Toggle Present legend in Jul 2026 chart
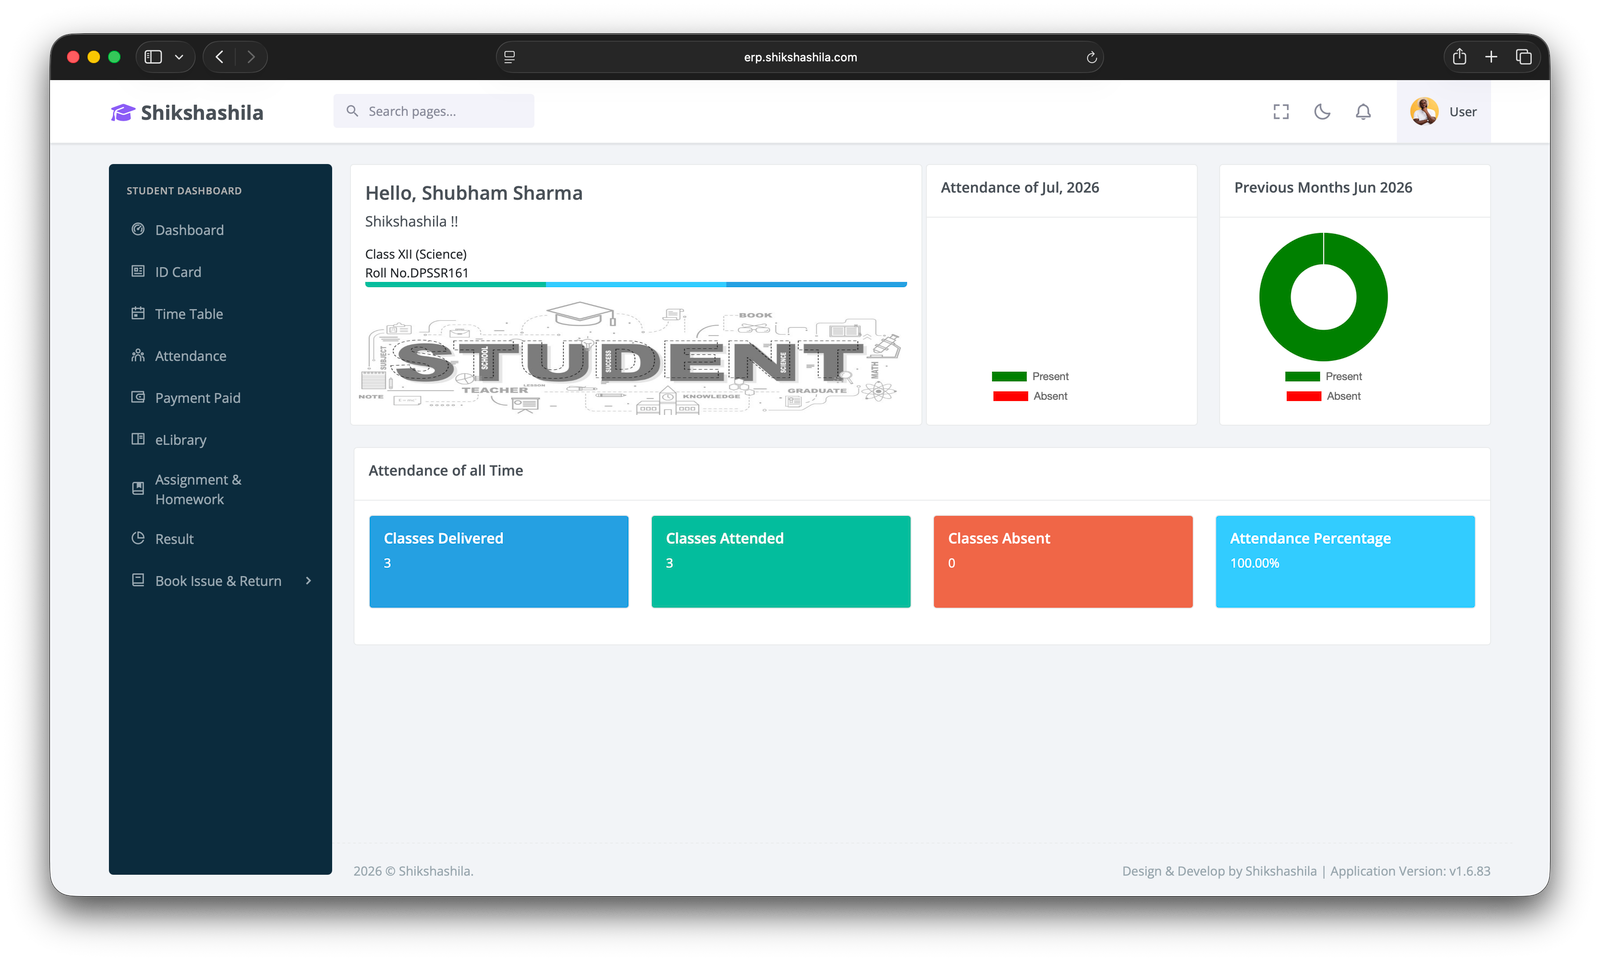The image size is (1600, 962). point(1030,377)
